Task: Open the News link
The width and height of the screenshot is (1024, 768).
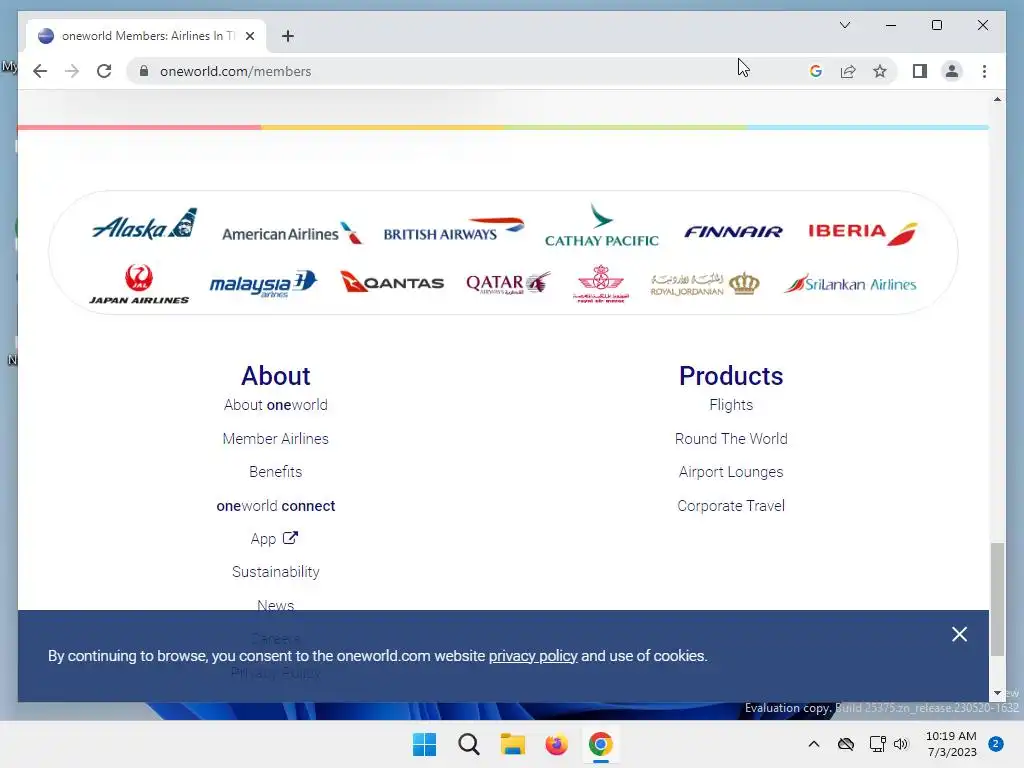Action: pos(276,605)
